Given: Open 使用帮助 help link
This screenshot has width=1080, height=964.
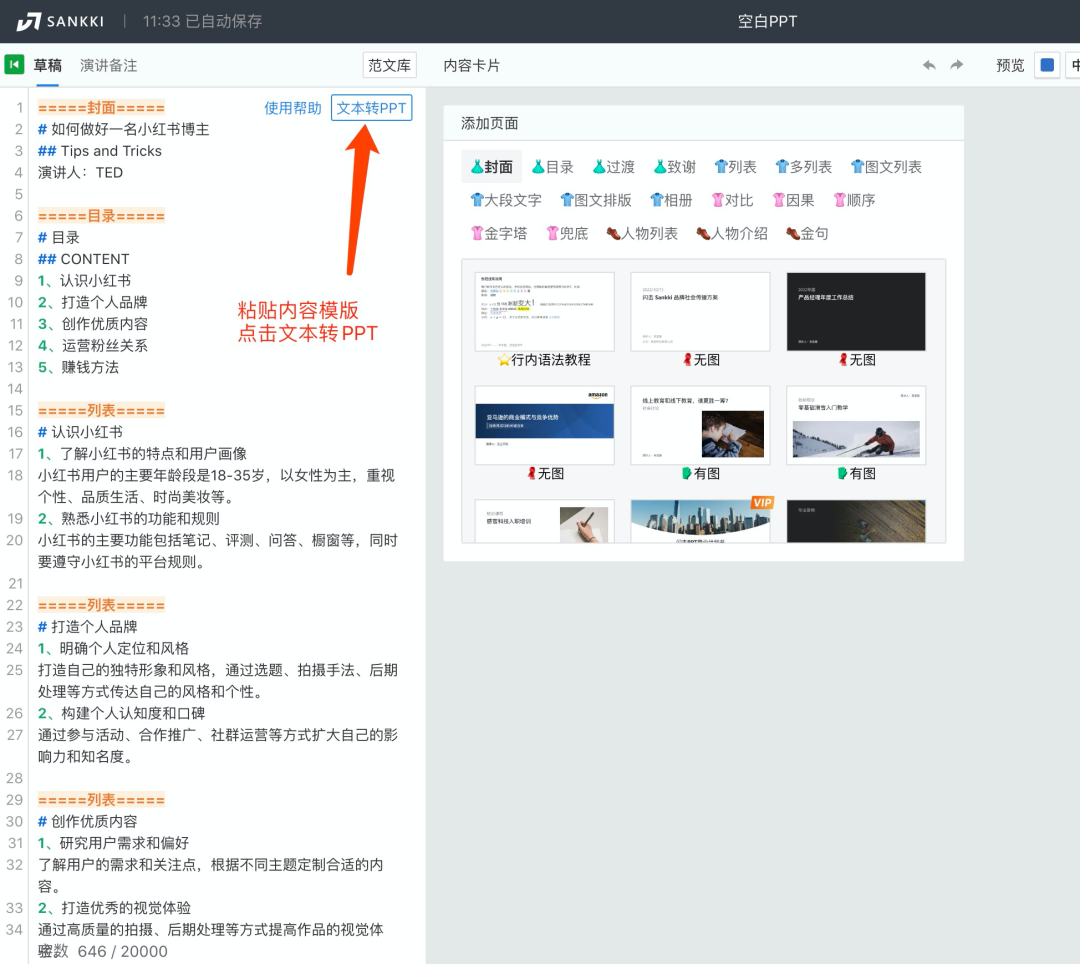Looking at the screenshot, I should pos(292,107).
